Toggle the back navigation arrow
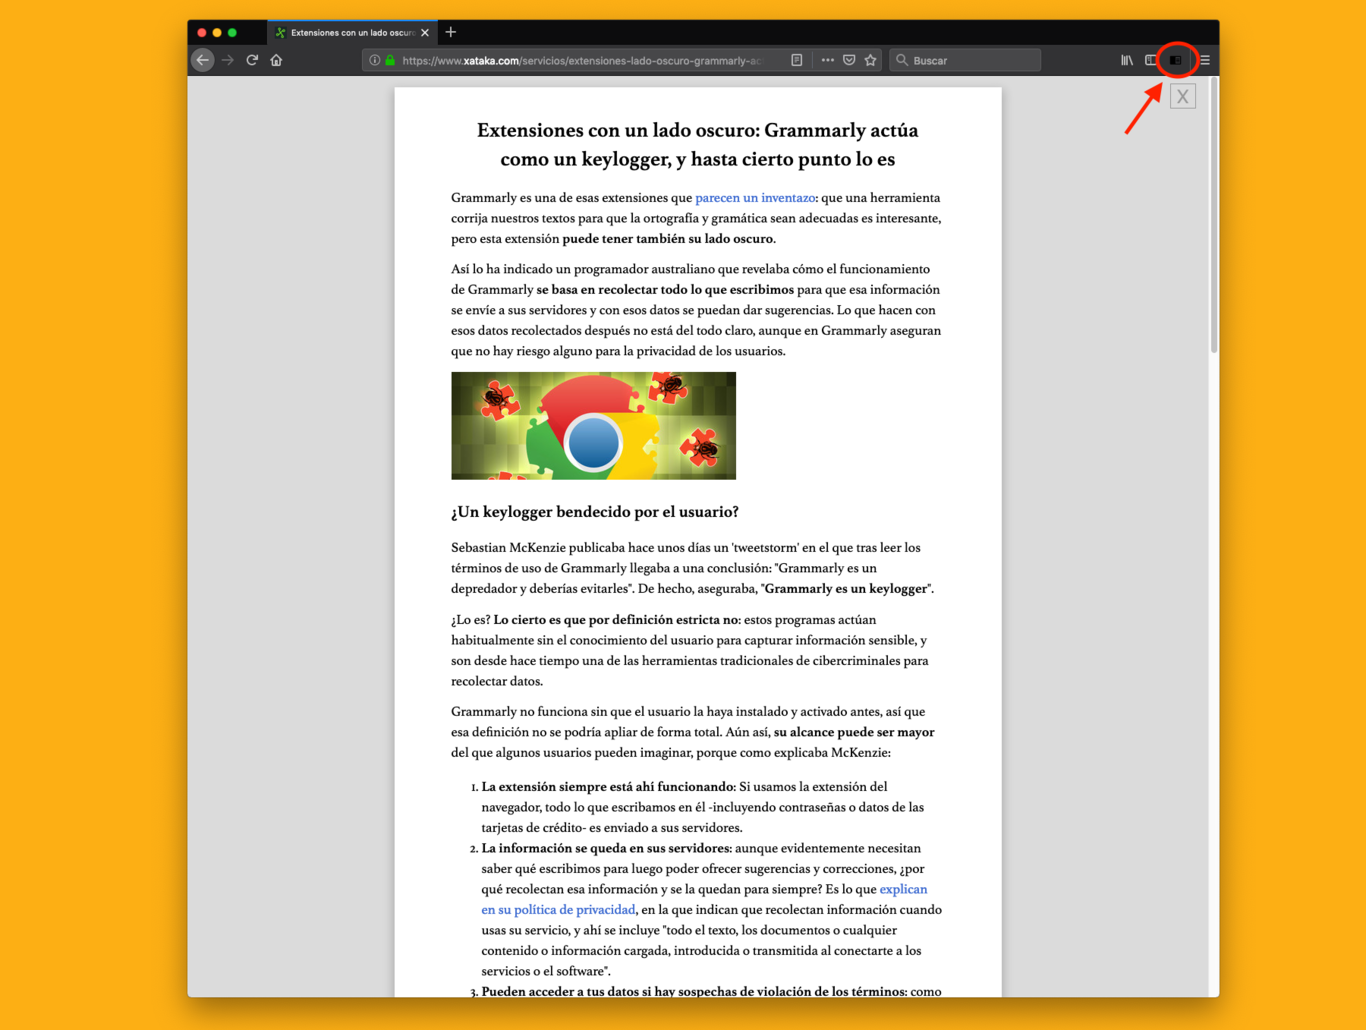 point(203,60)
